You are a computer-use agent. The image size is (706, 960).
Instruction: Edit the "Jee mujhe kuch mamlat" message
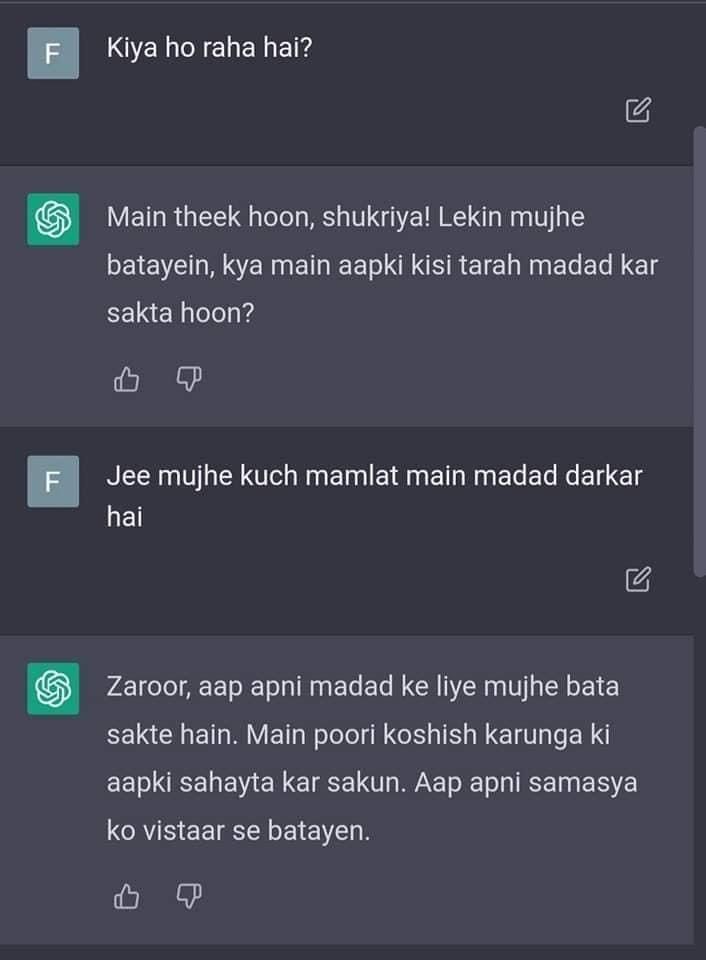point(638,579)
